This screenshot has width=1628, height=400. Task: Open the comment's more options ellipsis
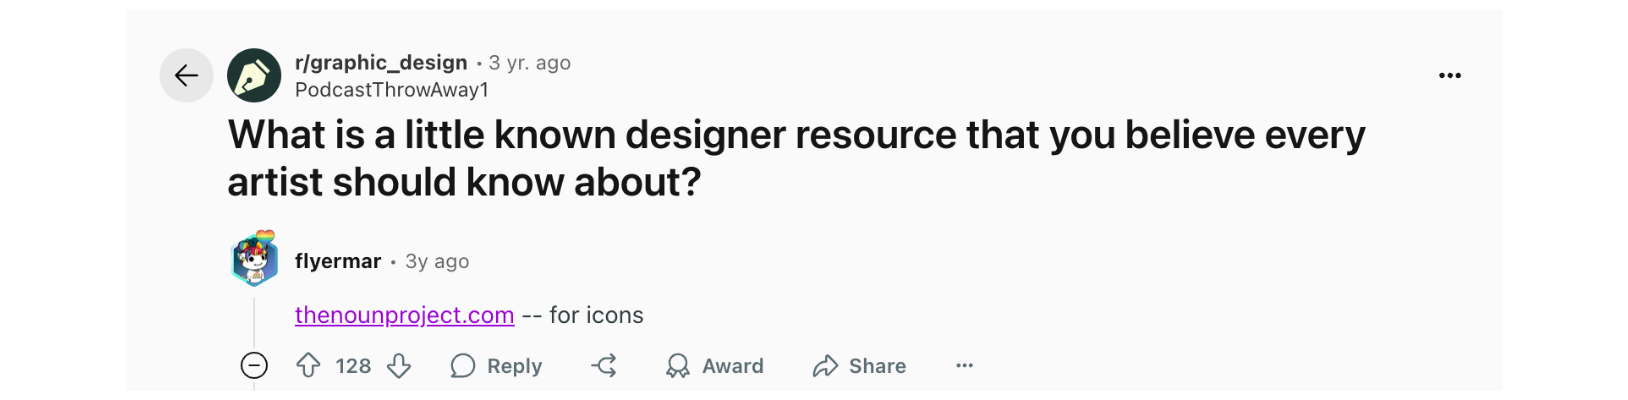coord(964,366)
